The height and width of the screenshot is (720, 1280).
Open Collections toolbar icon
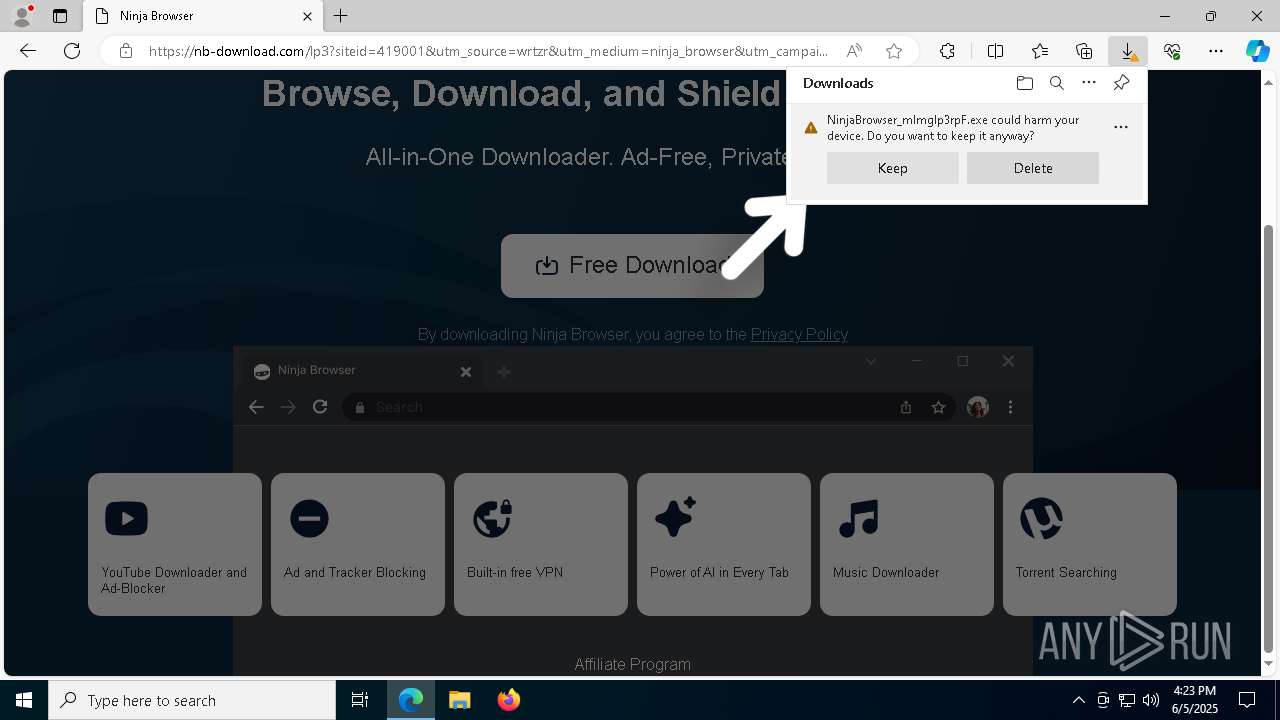point(1084,51)
